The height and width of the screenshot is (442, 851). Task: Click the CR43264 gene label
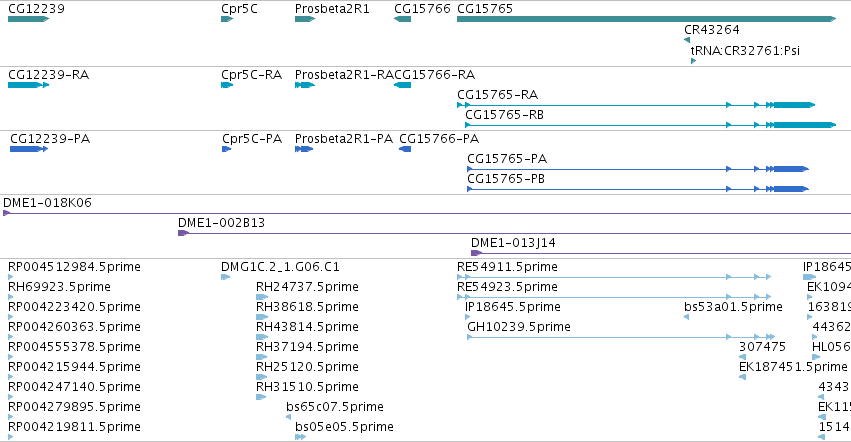(x=712, y=30)
